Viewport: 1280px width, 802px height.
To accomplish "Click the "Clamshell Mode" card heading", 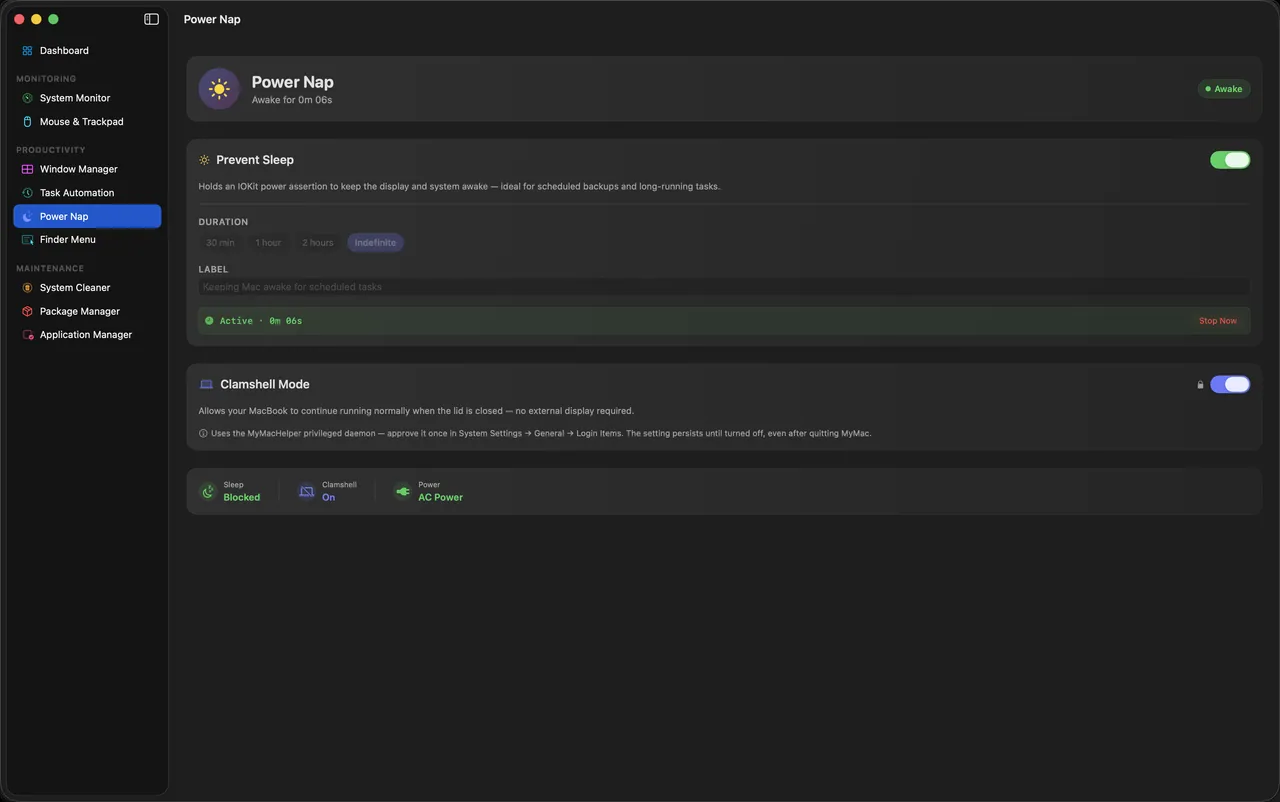I will pos(265,384).
